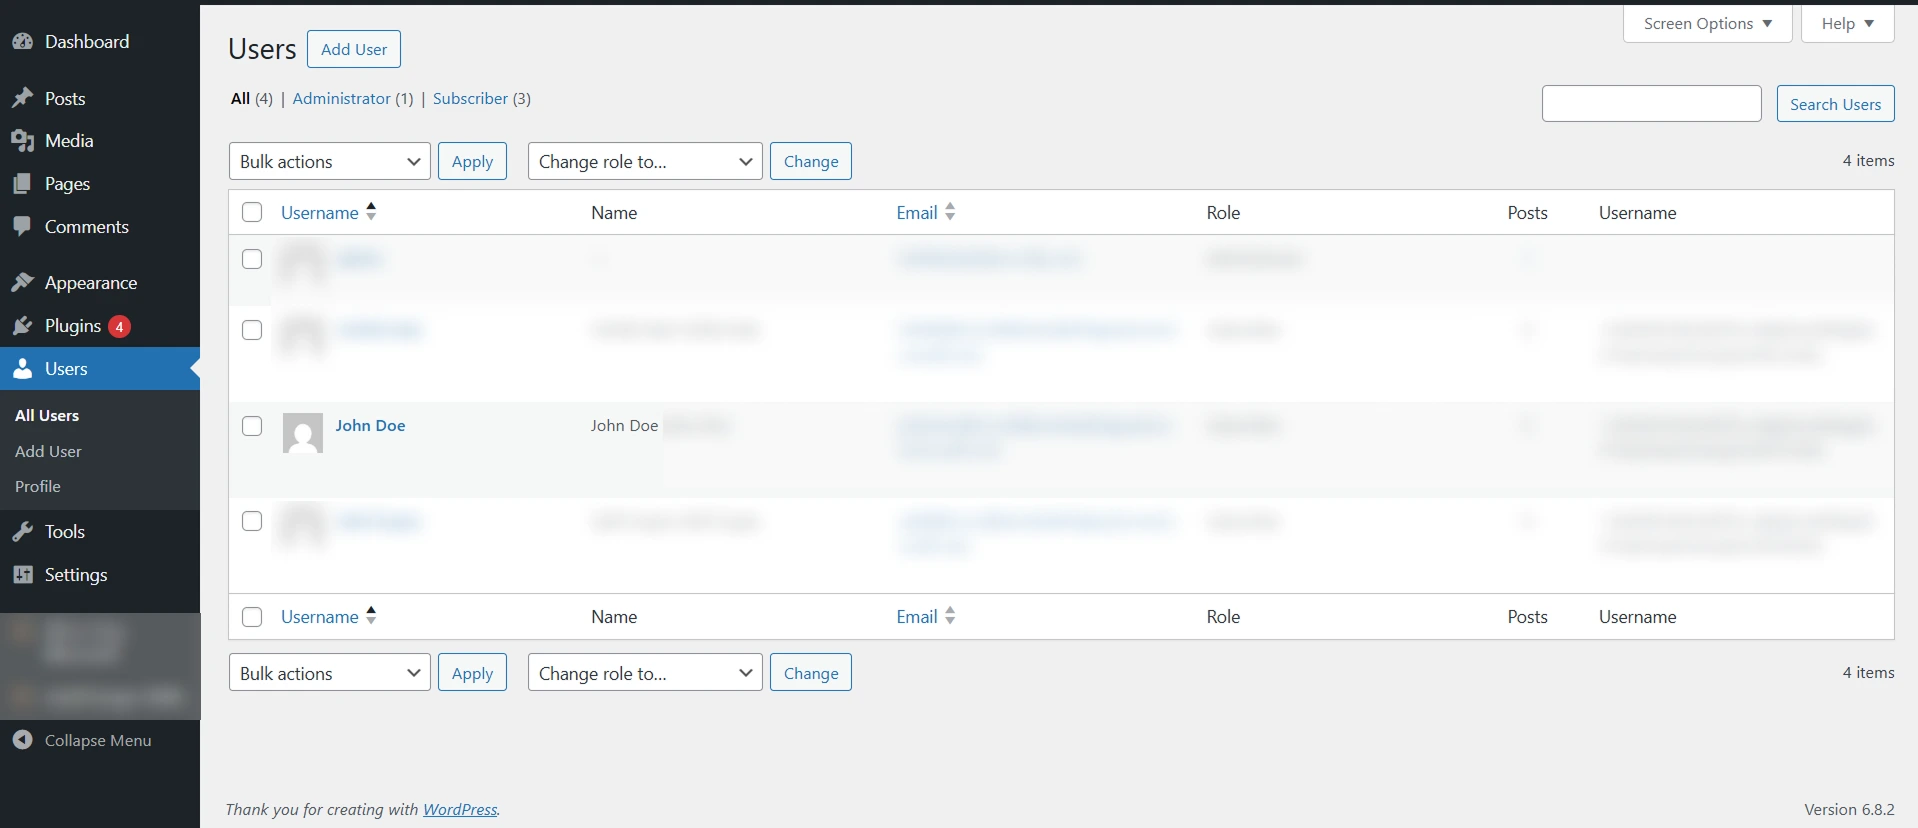The height and width of the screenshot is (828, 1918).
Task: Open Dashboard via its gauge icon
Action: coord(23,42)
